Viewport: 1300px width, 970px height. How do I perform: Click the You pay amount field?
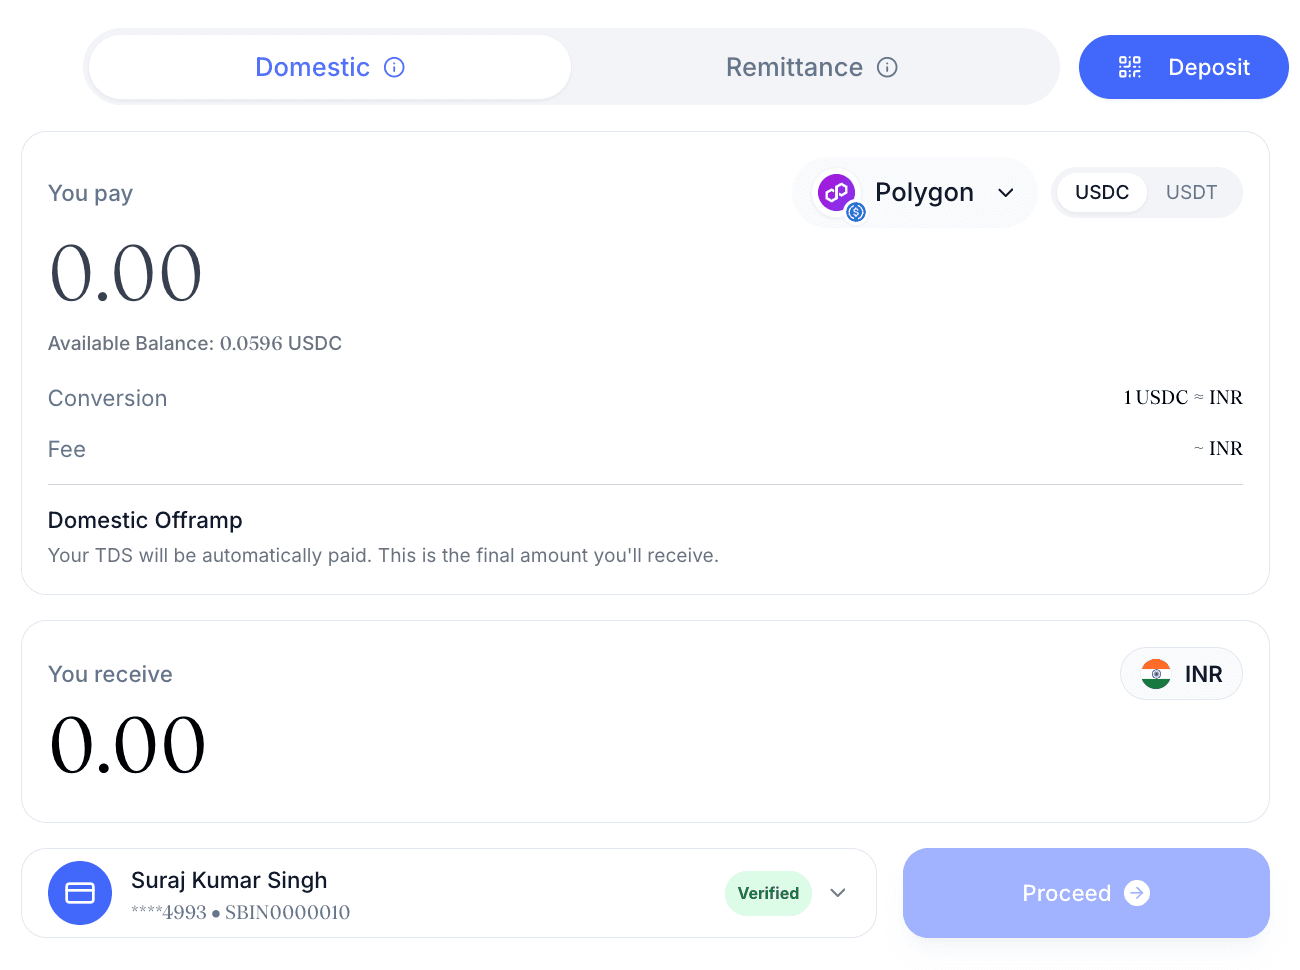127,273
